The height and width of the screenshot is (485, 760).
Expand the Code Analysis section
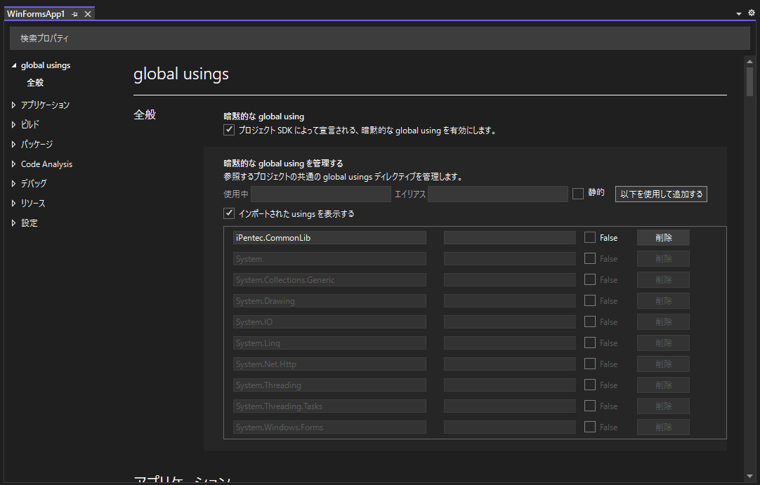(14, 164)
